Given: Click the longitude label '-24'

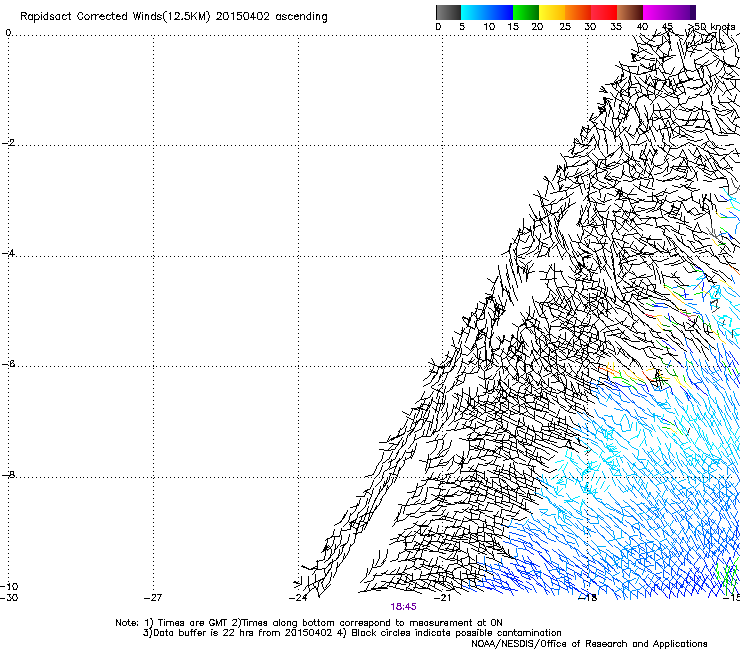Looking at the screenshot, I should click(298, 598).
